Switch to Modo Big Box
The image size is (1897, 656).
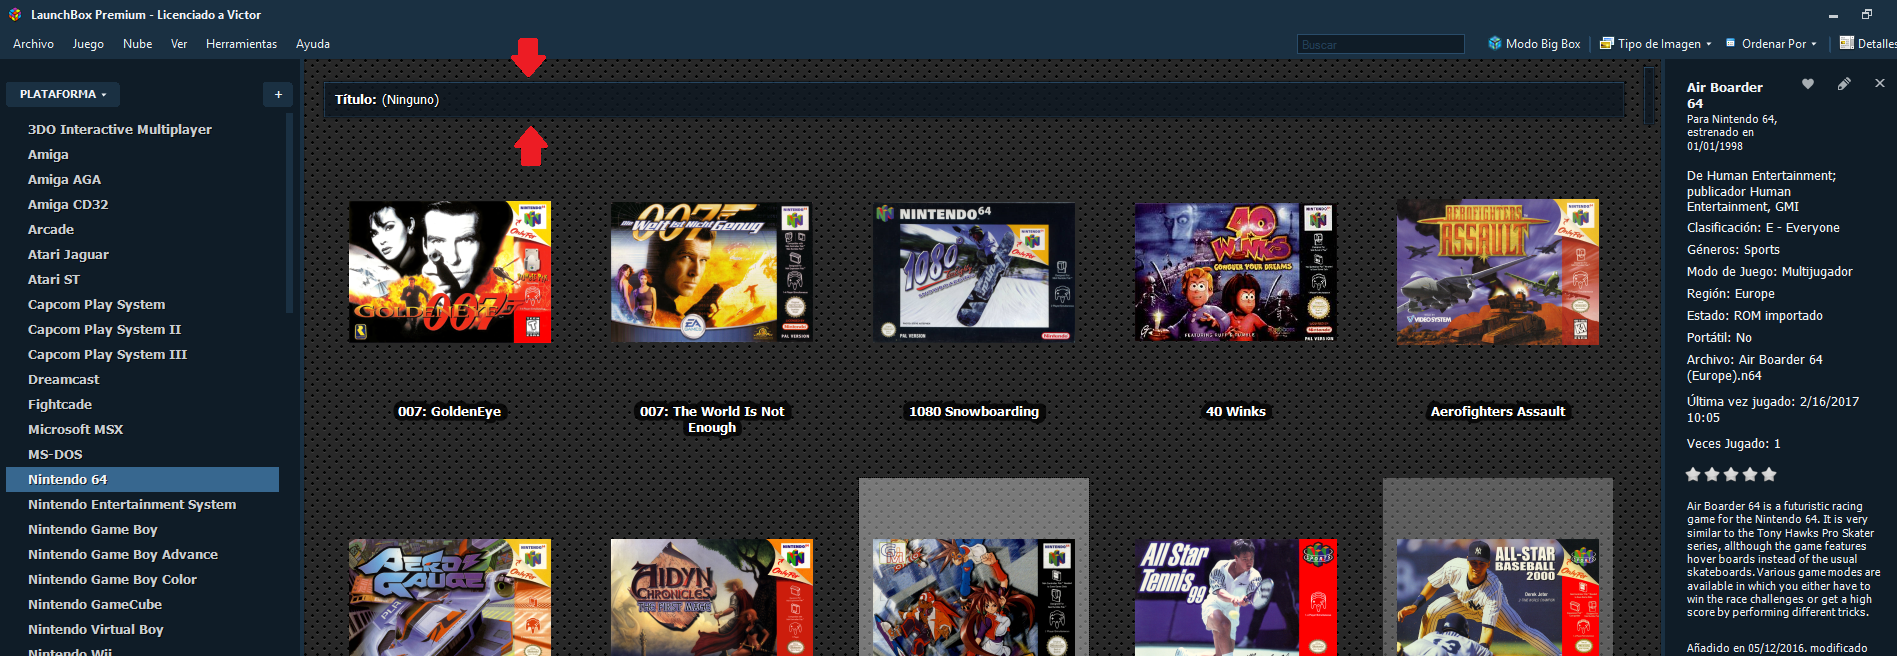click(1534, 44)
